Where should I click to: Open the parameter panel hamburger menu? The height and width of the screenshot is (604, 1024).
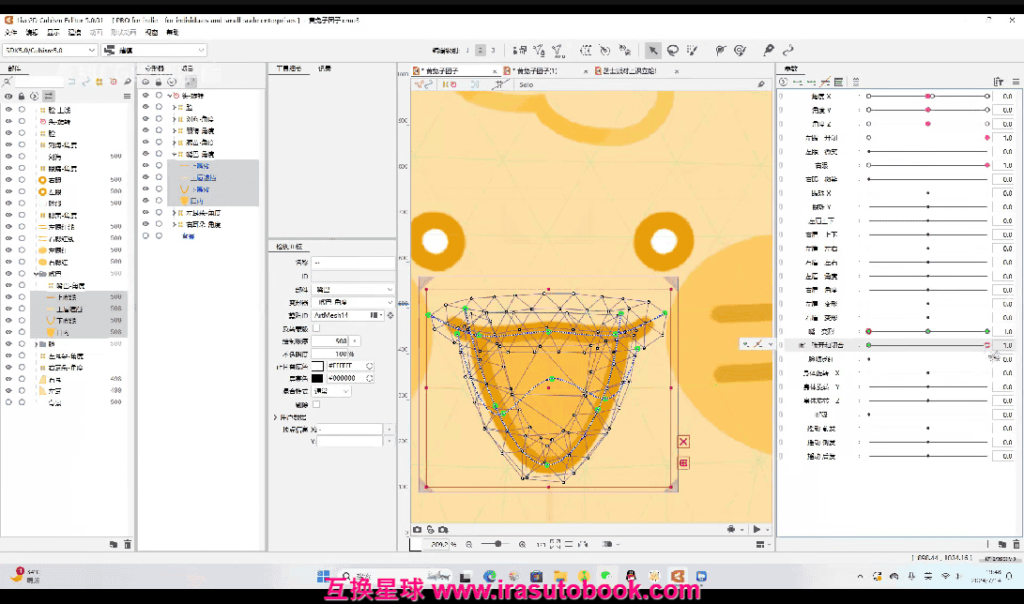click(1016, 82)
